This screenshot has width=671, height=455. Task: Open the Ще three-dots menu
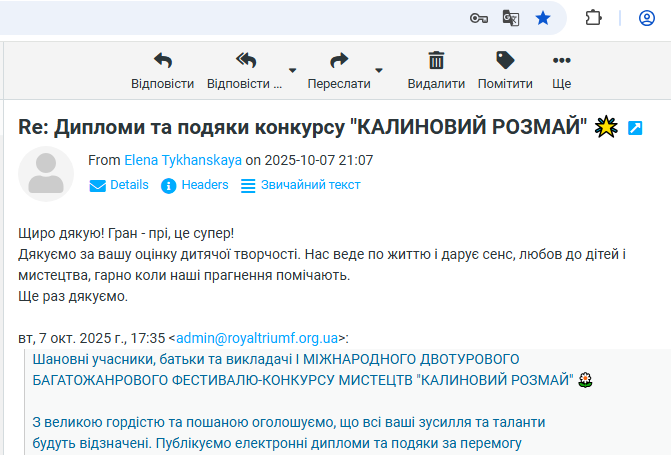click(562, 61)
